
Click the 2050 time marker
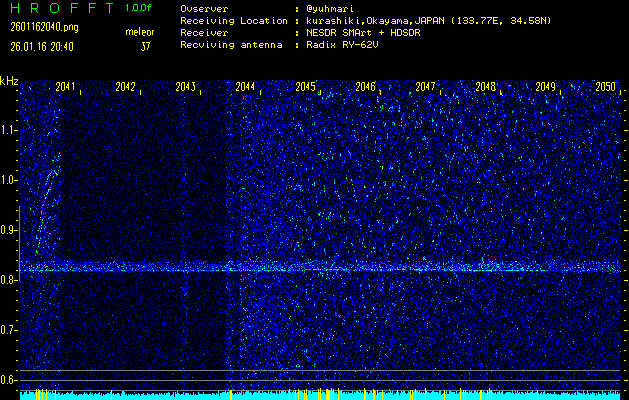click(605, 87)
